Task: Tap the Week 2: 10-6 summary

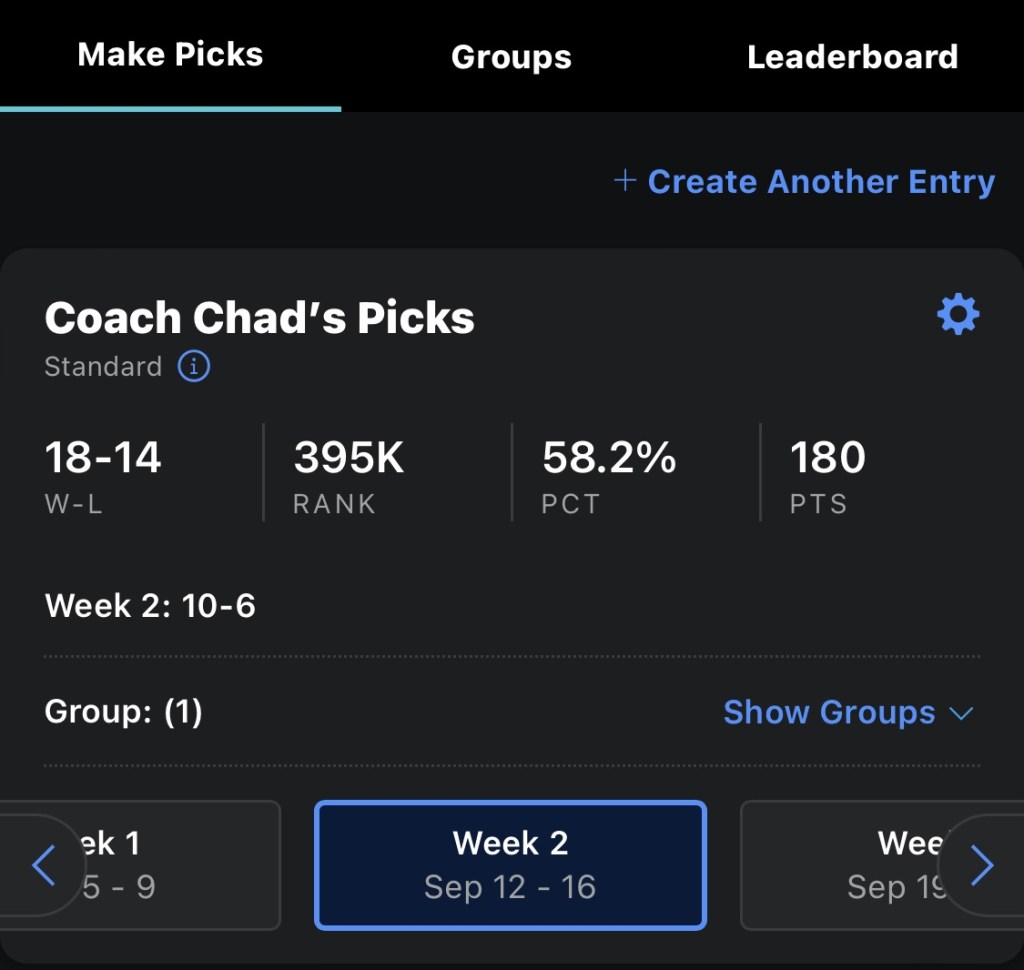Action: 150,606
